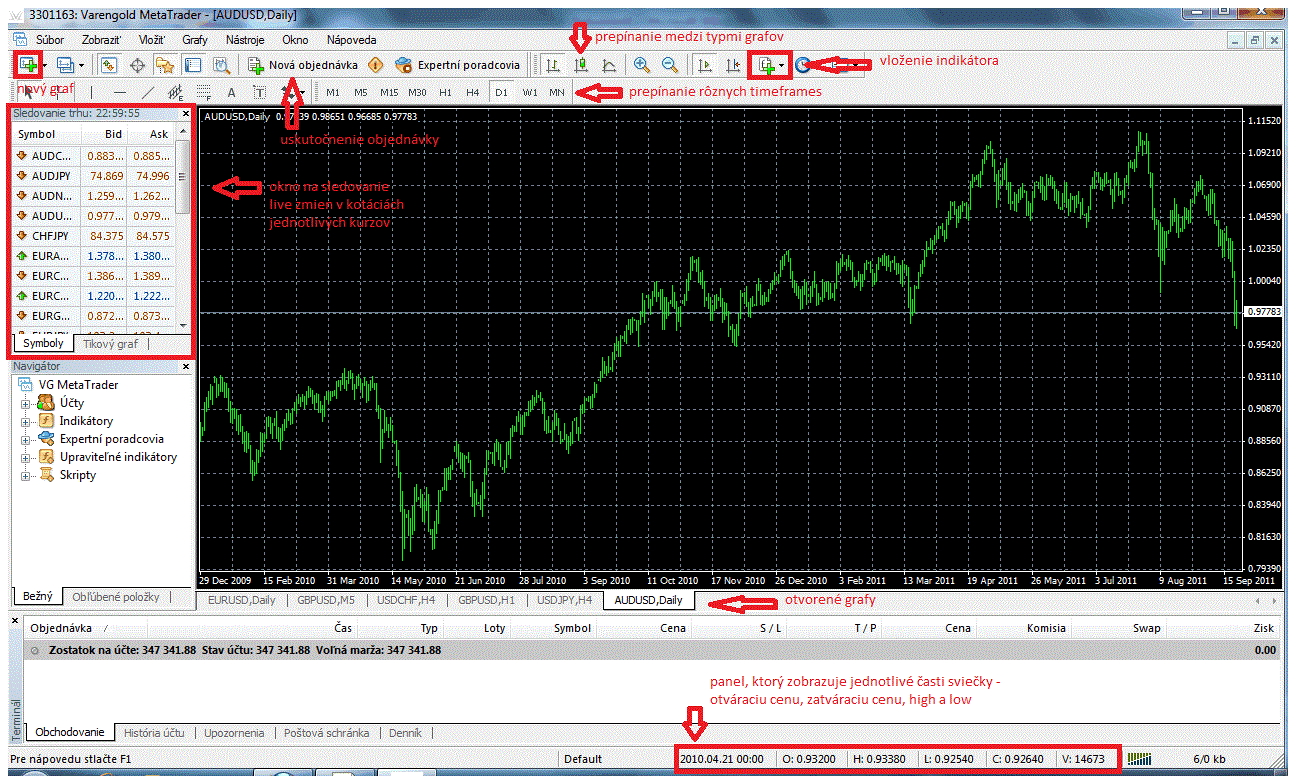
Task: Open the Poštová schránka tab
Action: click(327, 733)
